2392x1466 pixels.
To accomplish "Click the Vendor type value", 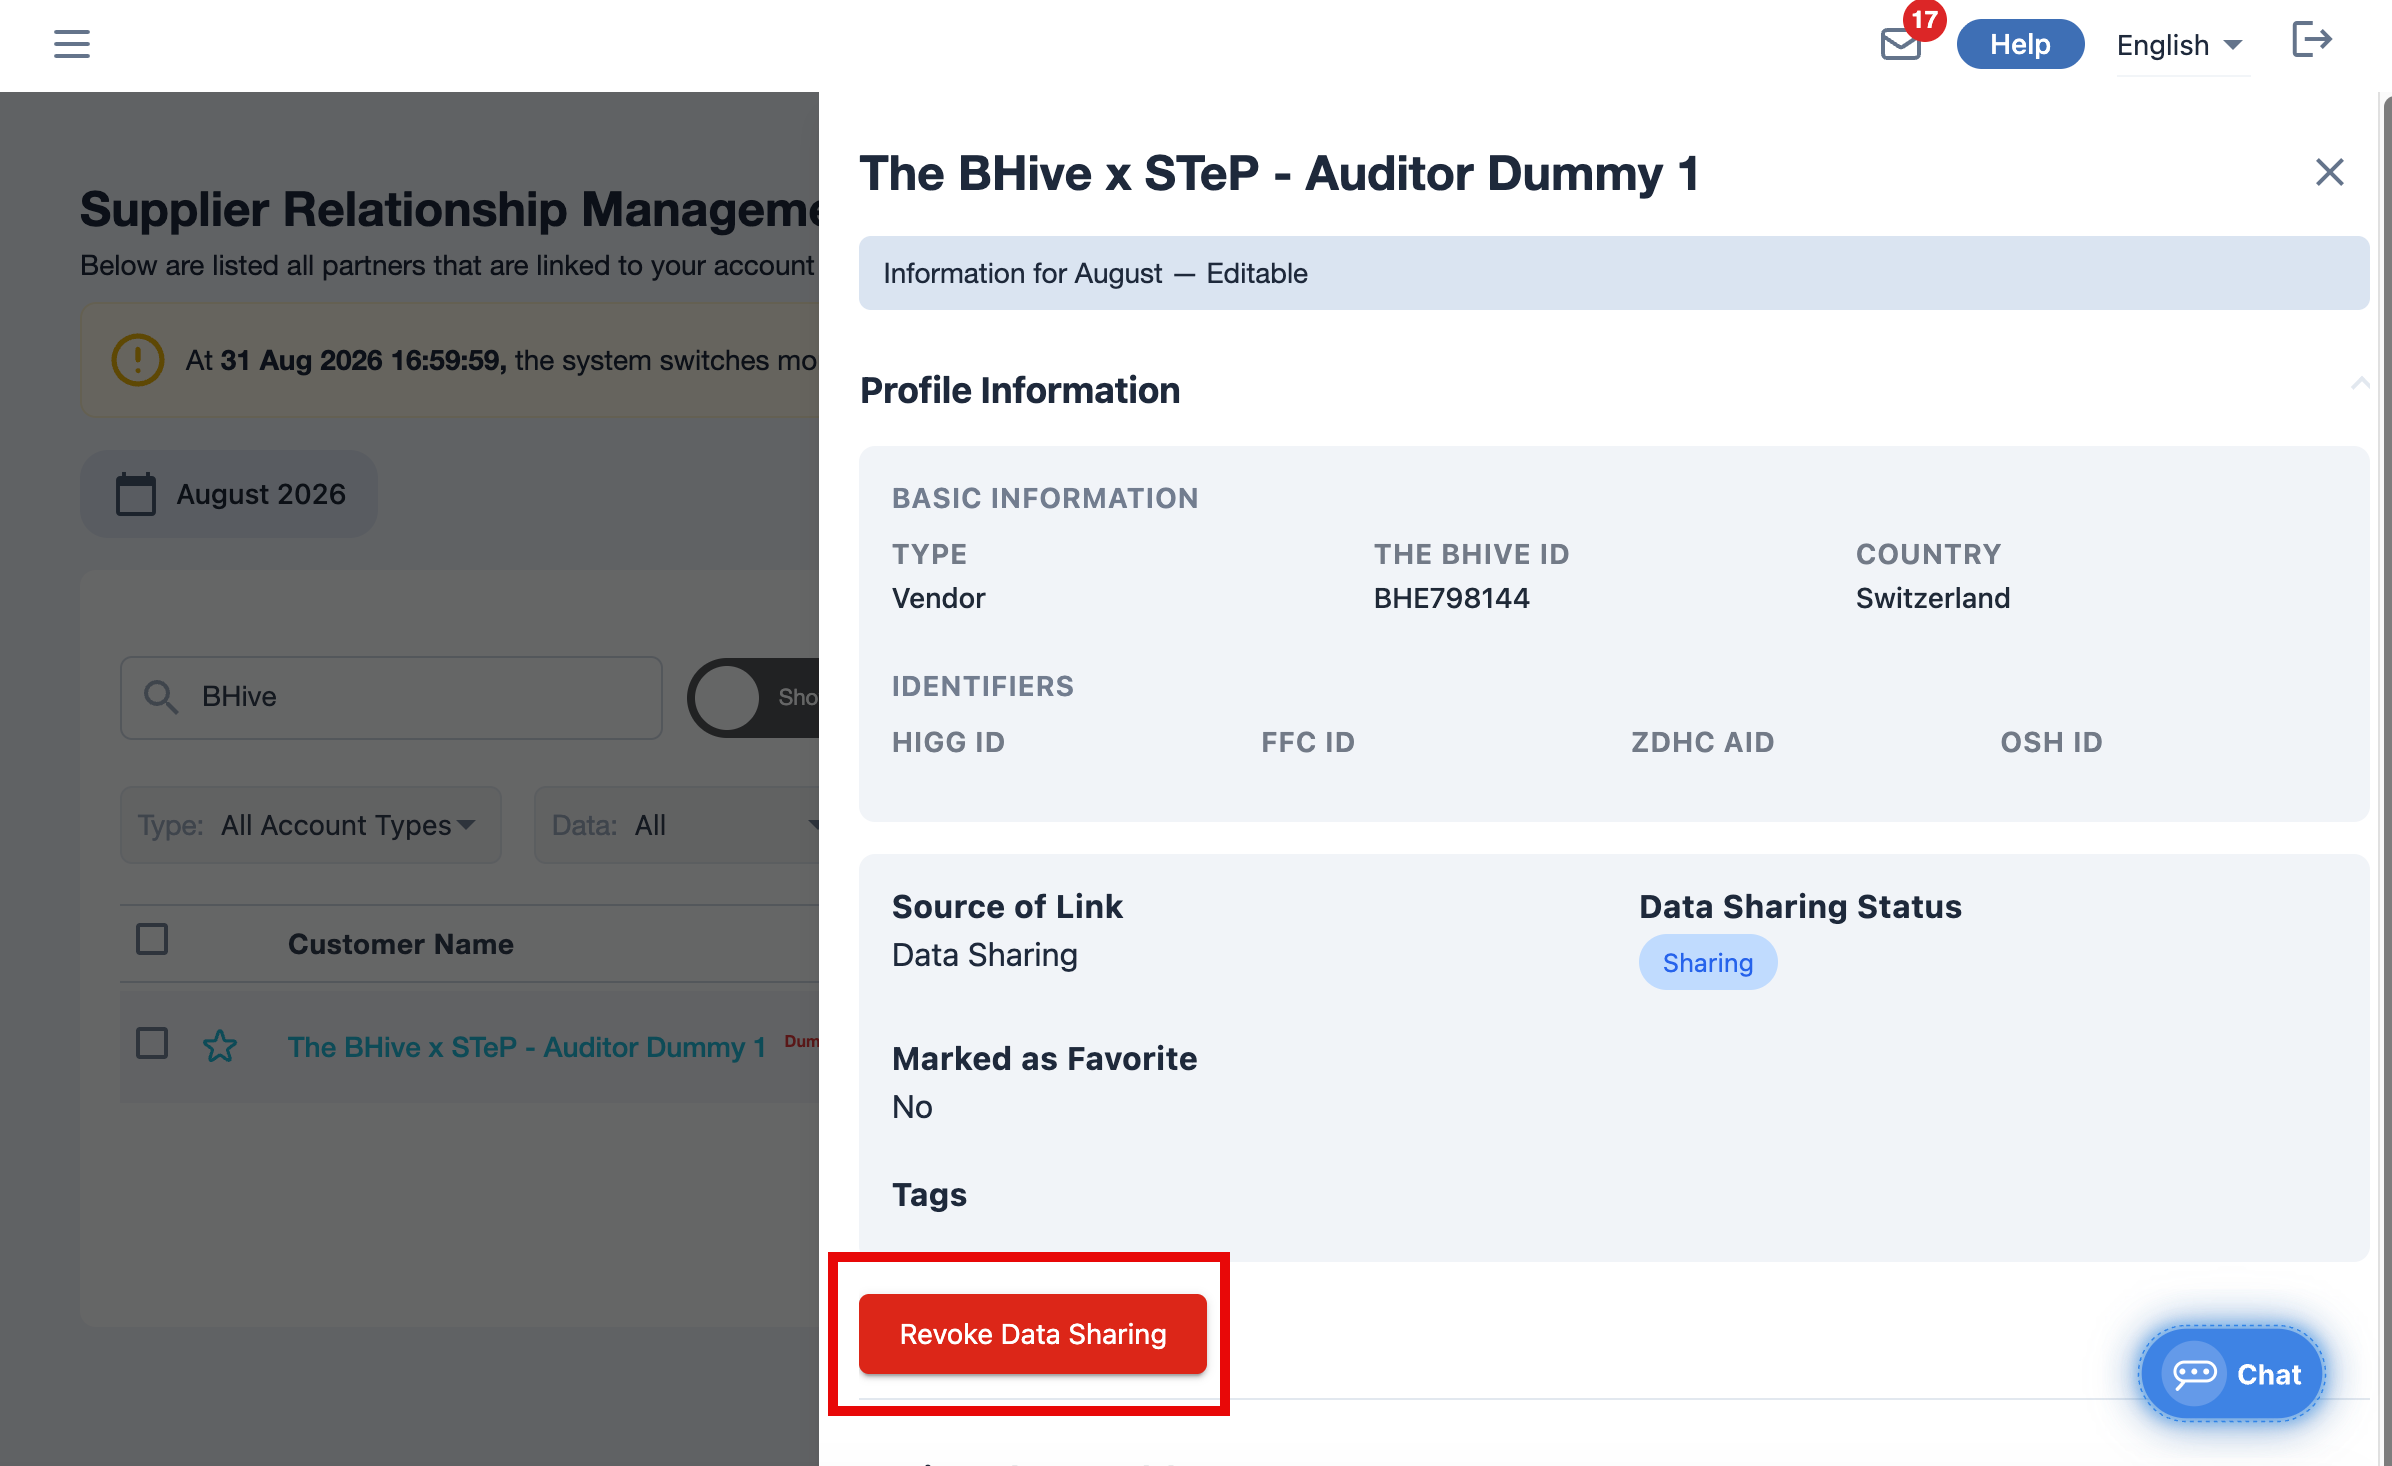I will click(x=939, y=598).
